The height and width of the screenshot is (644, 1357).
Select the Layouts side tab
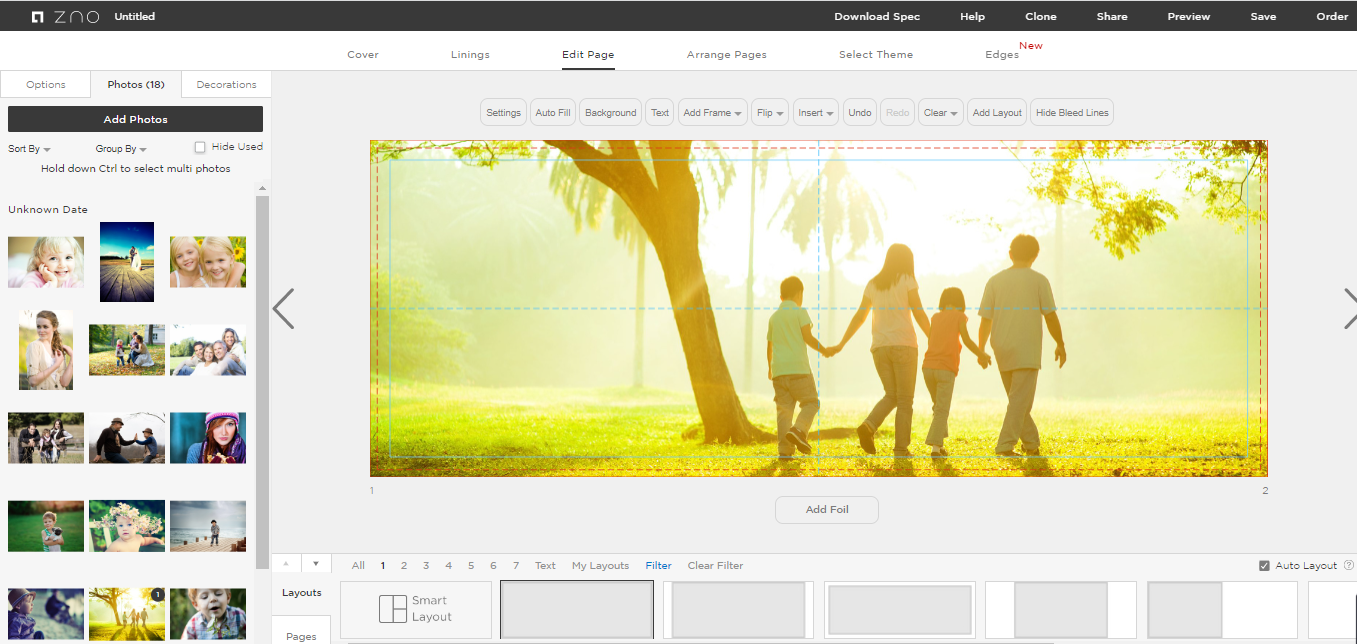(x=302, y=593)
